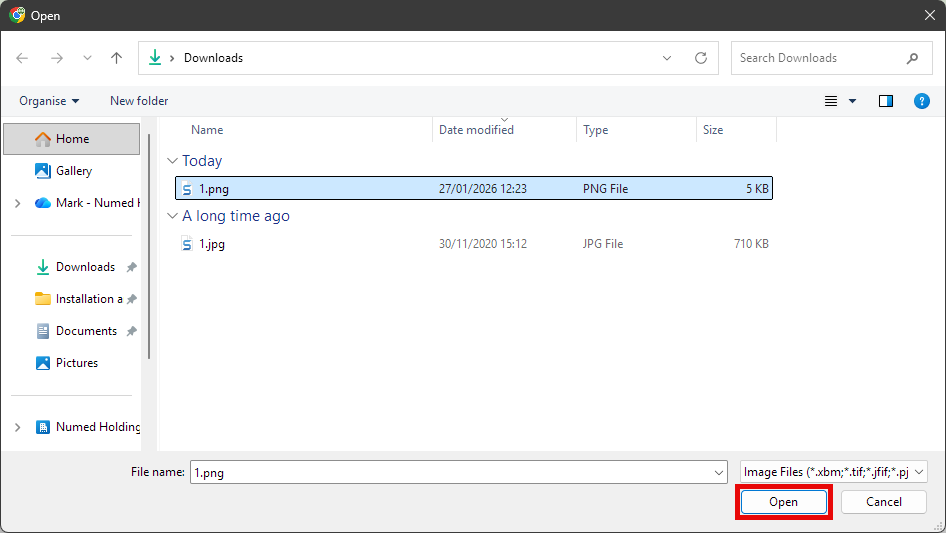946x533 pixels.
Task: Expand the address bar history dropdown
Action: 667,58
